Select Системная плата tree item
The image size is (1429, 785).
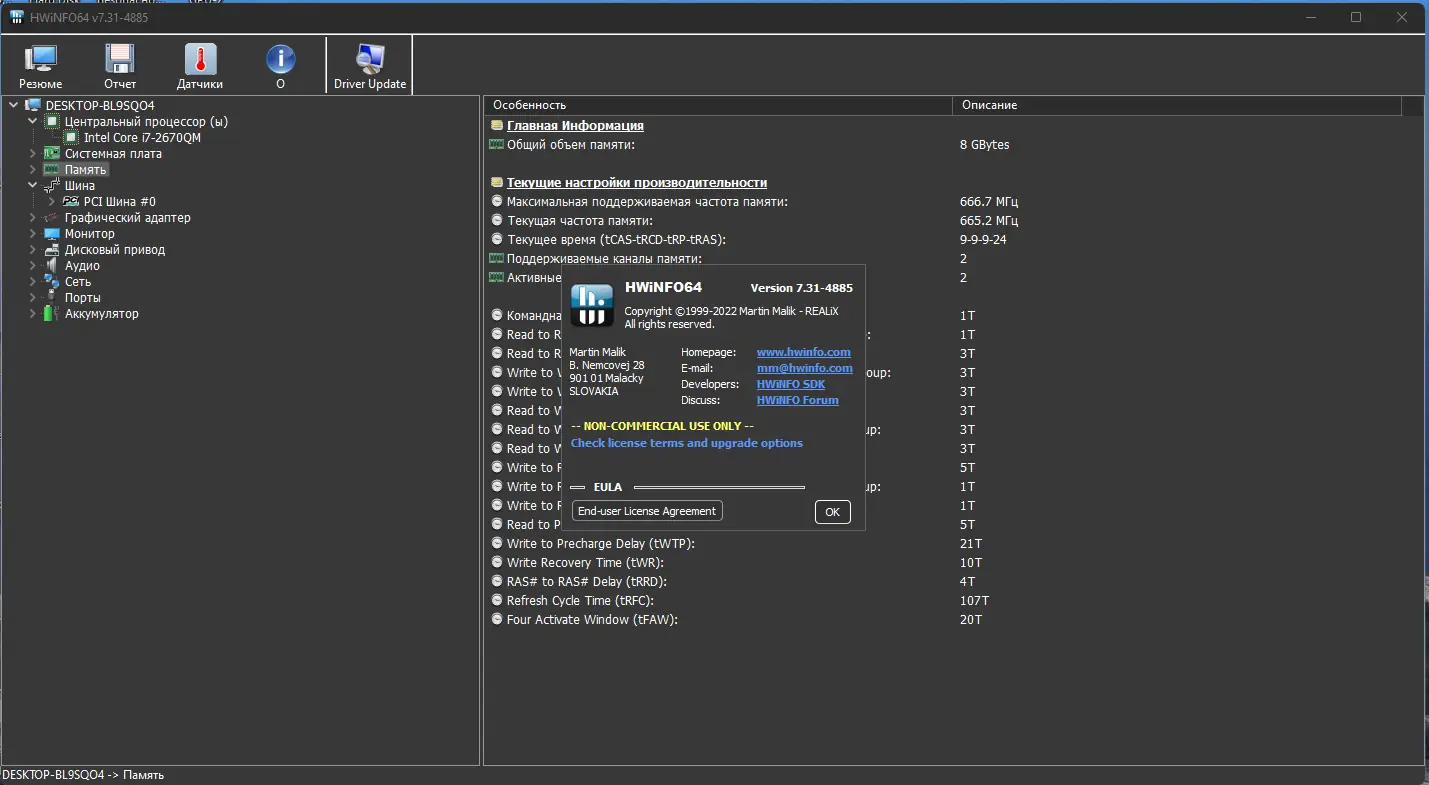click(x=113, y=153)
